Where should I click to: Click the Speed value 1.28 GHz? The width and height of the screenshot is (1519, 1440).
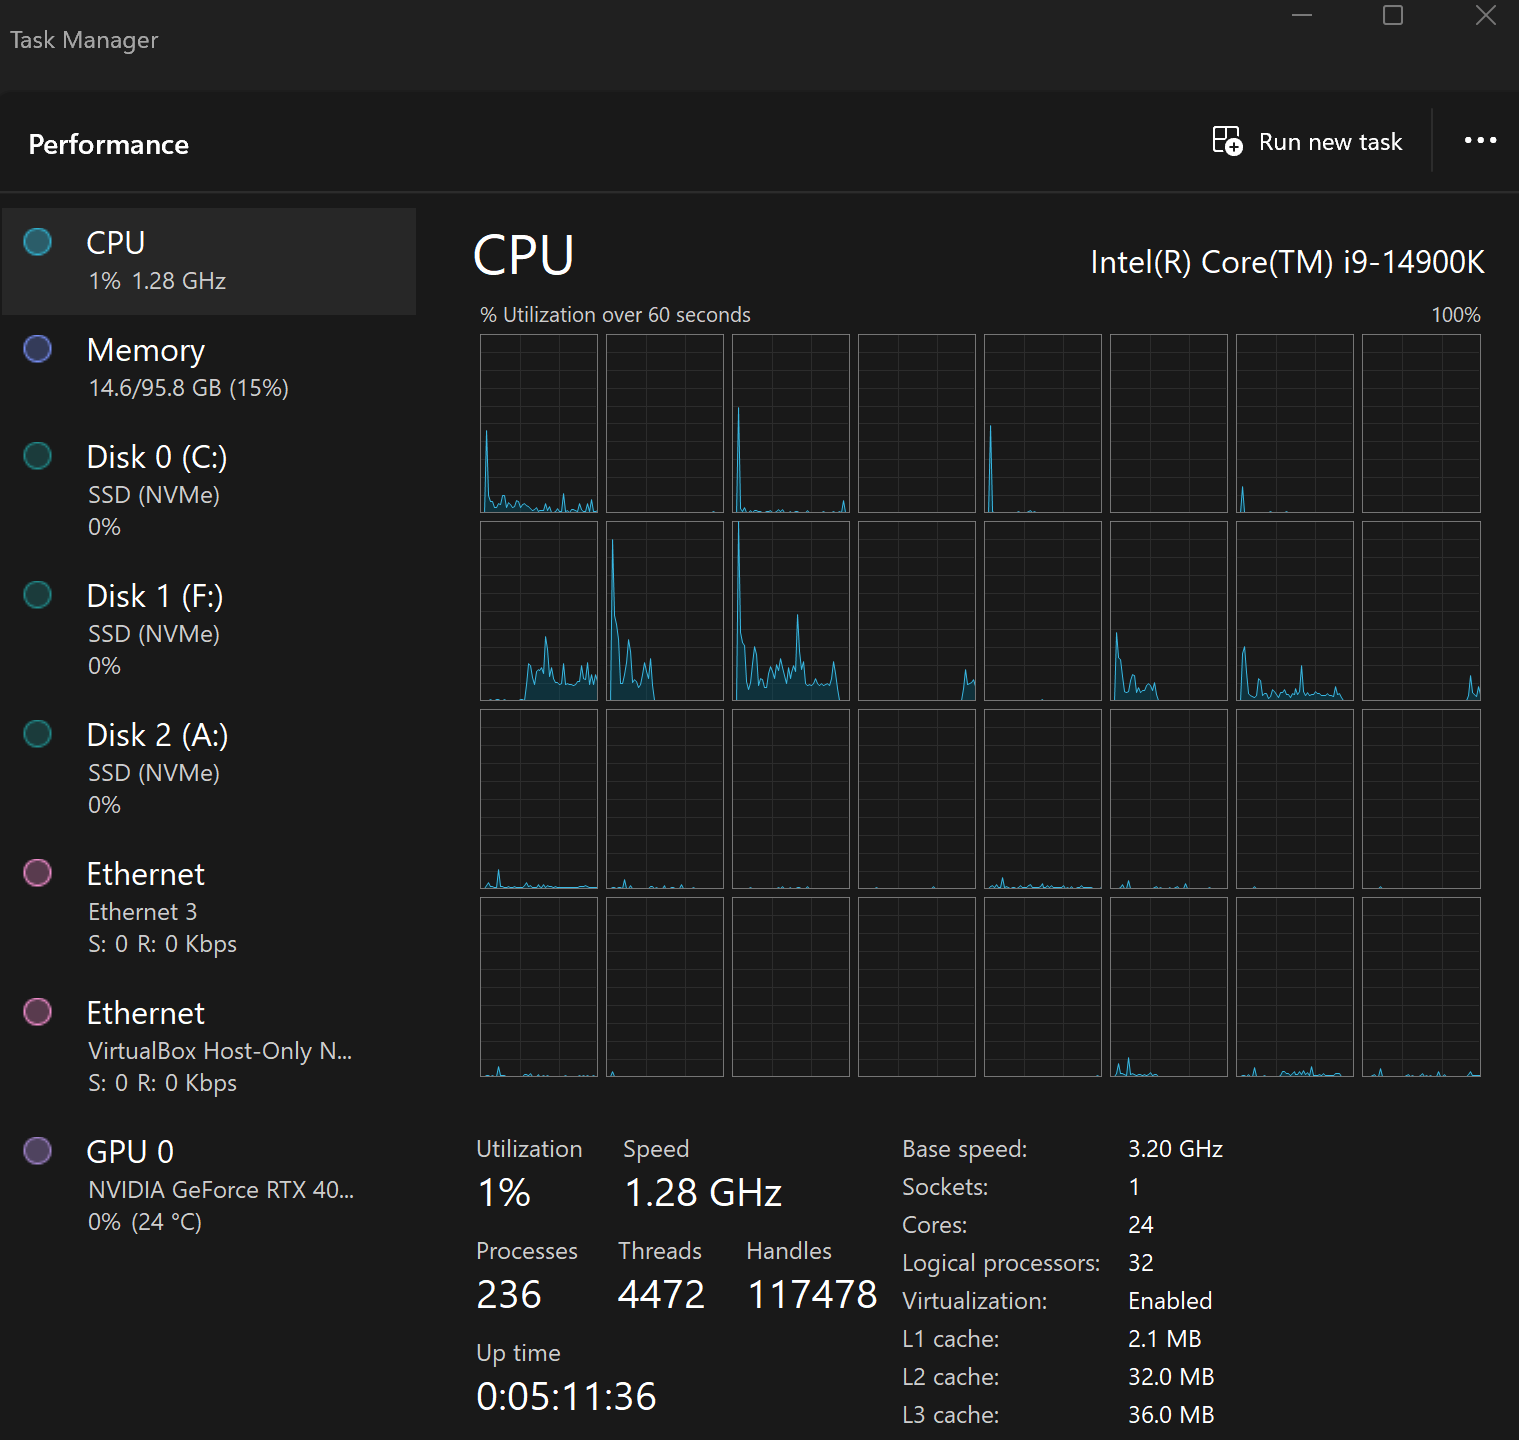click(x=703, y=1193)
